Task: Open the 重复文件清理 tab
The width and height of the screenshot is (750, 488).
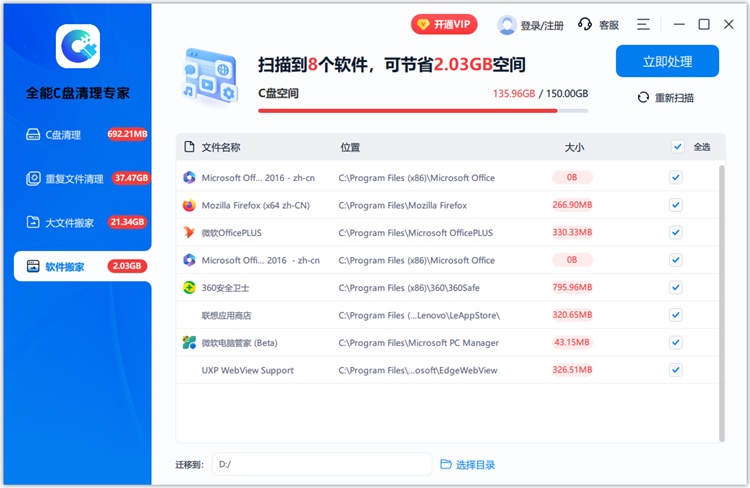Action: point(82,178)
